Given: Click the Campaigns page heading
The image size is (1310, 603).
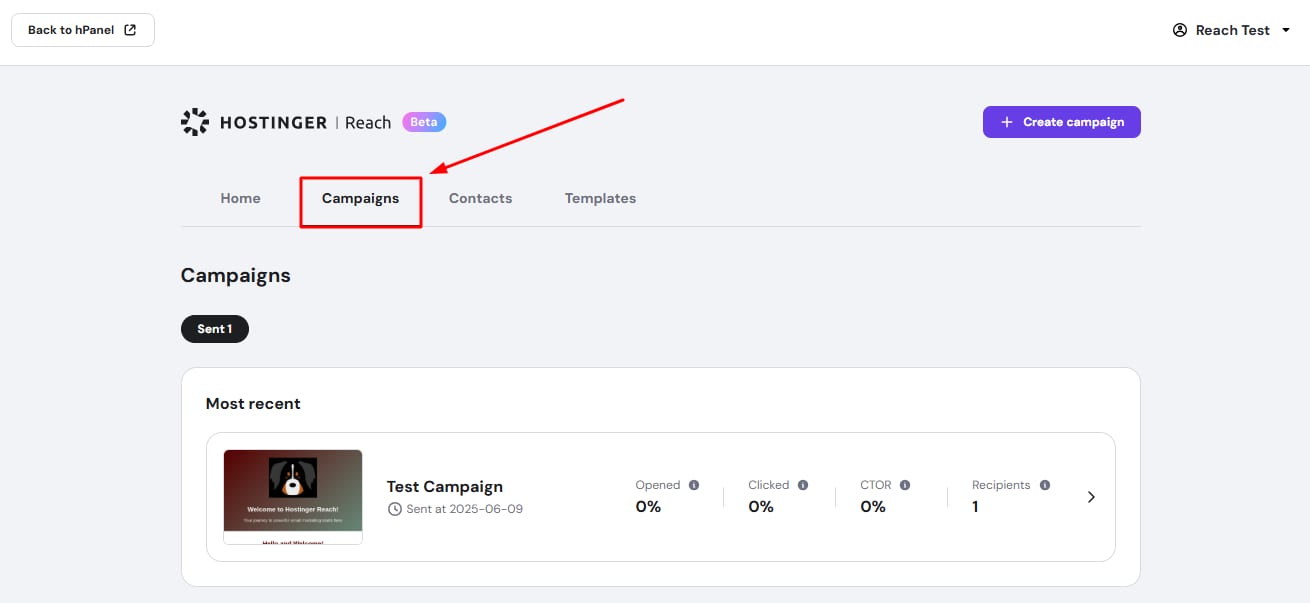Looking at the screenshot, I should coord(236,275).
